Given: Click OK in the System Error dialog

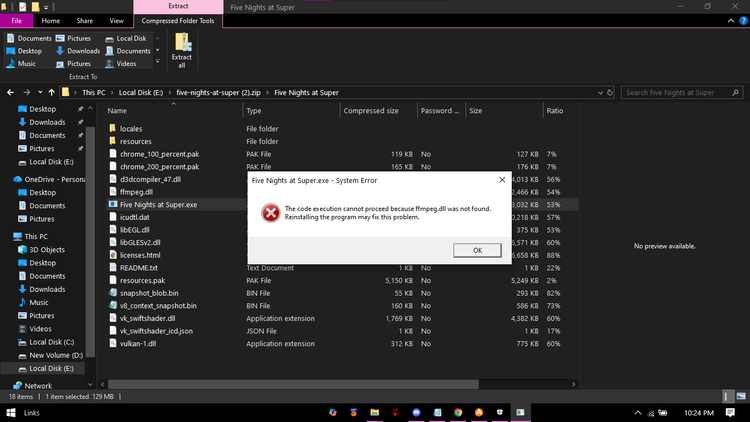Looking at the screenshot, I should coord(477,250).
